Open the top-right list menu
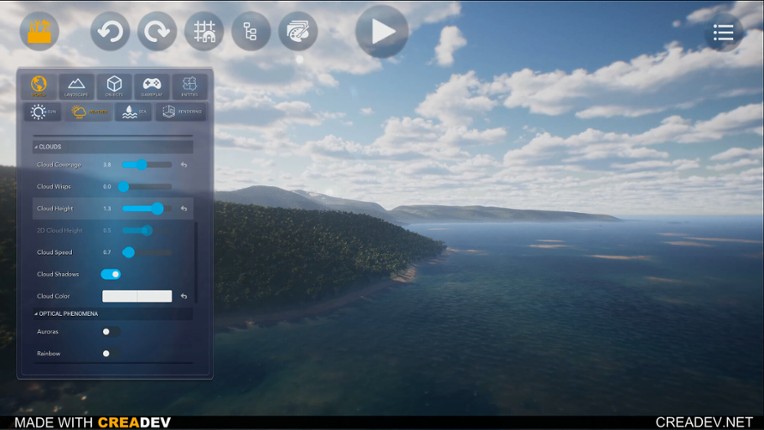 [723, 33]
